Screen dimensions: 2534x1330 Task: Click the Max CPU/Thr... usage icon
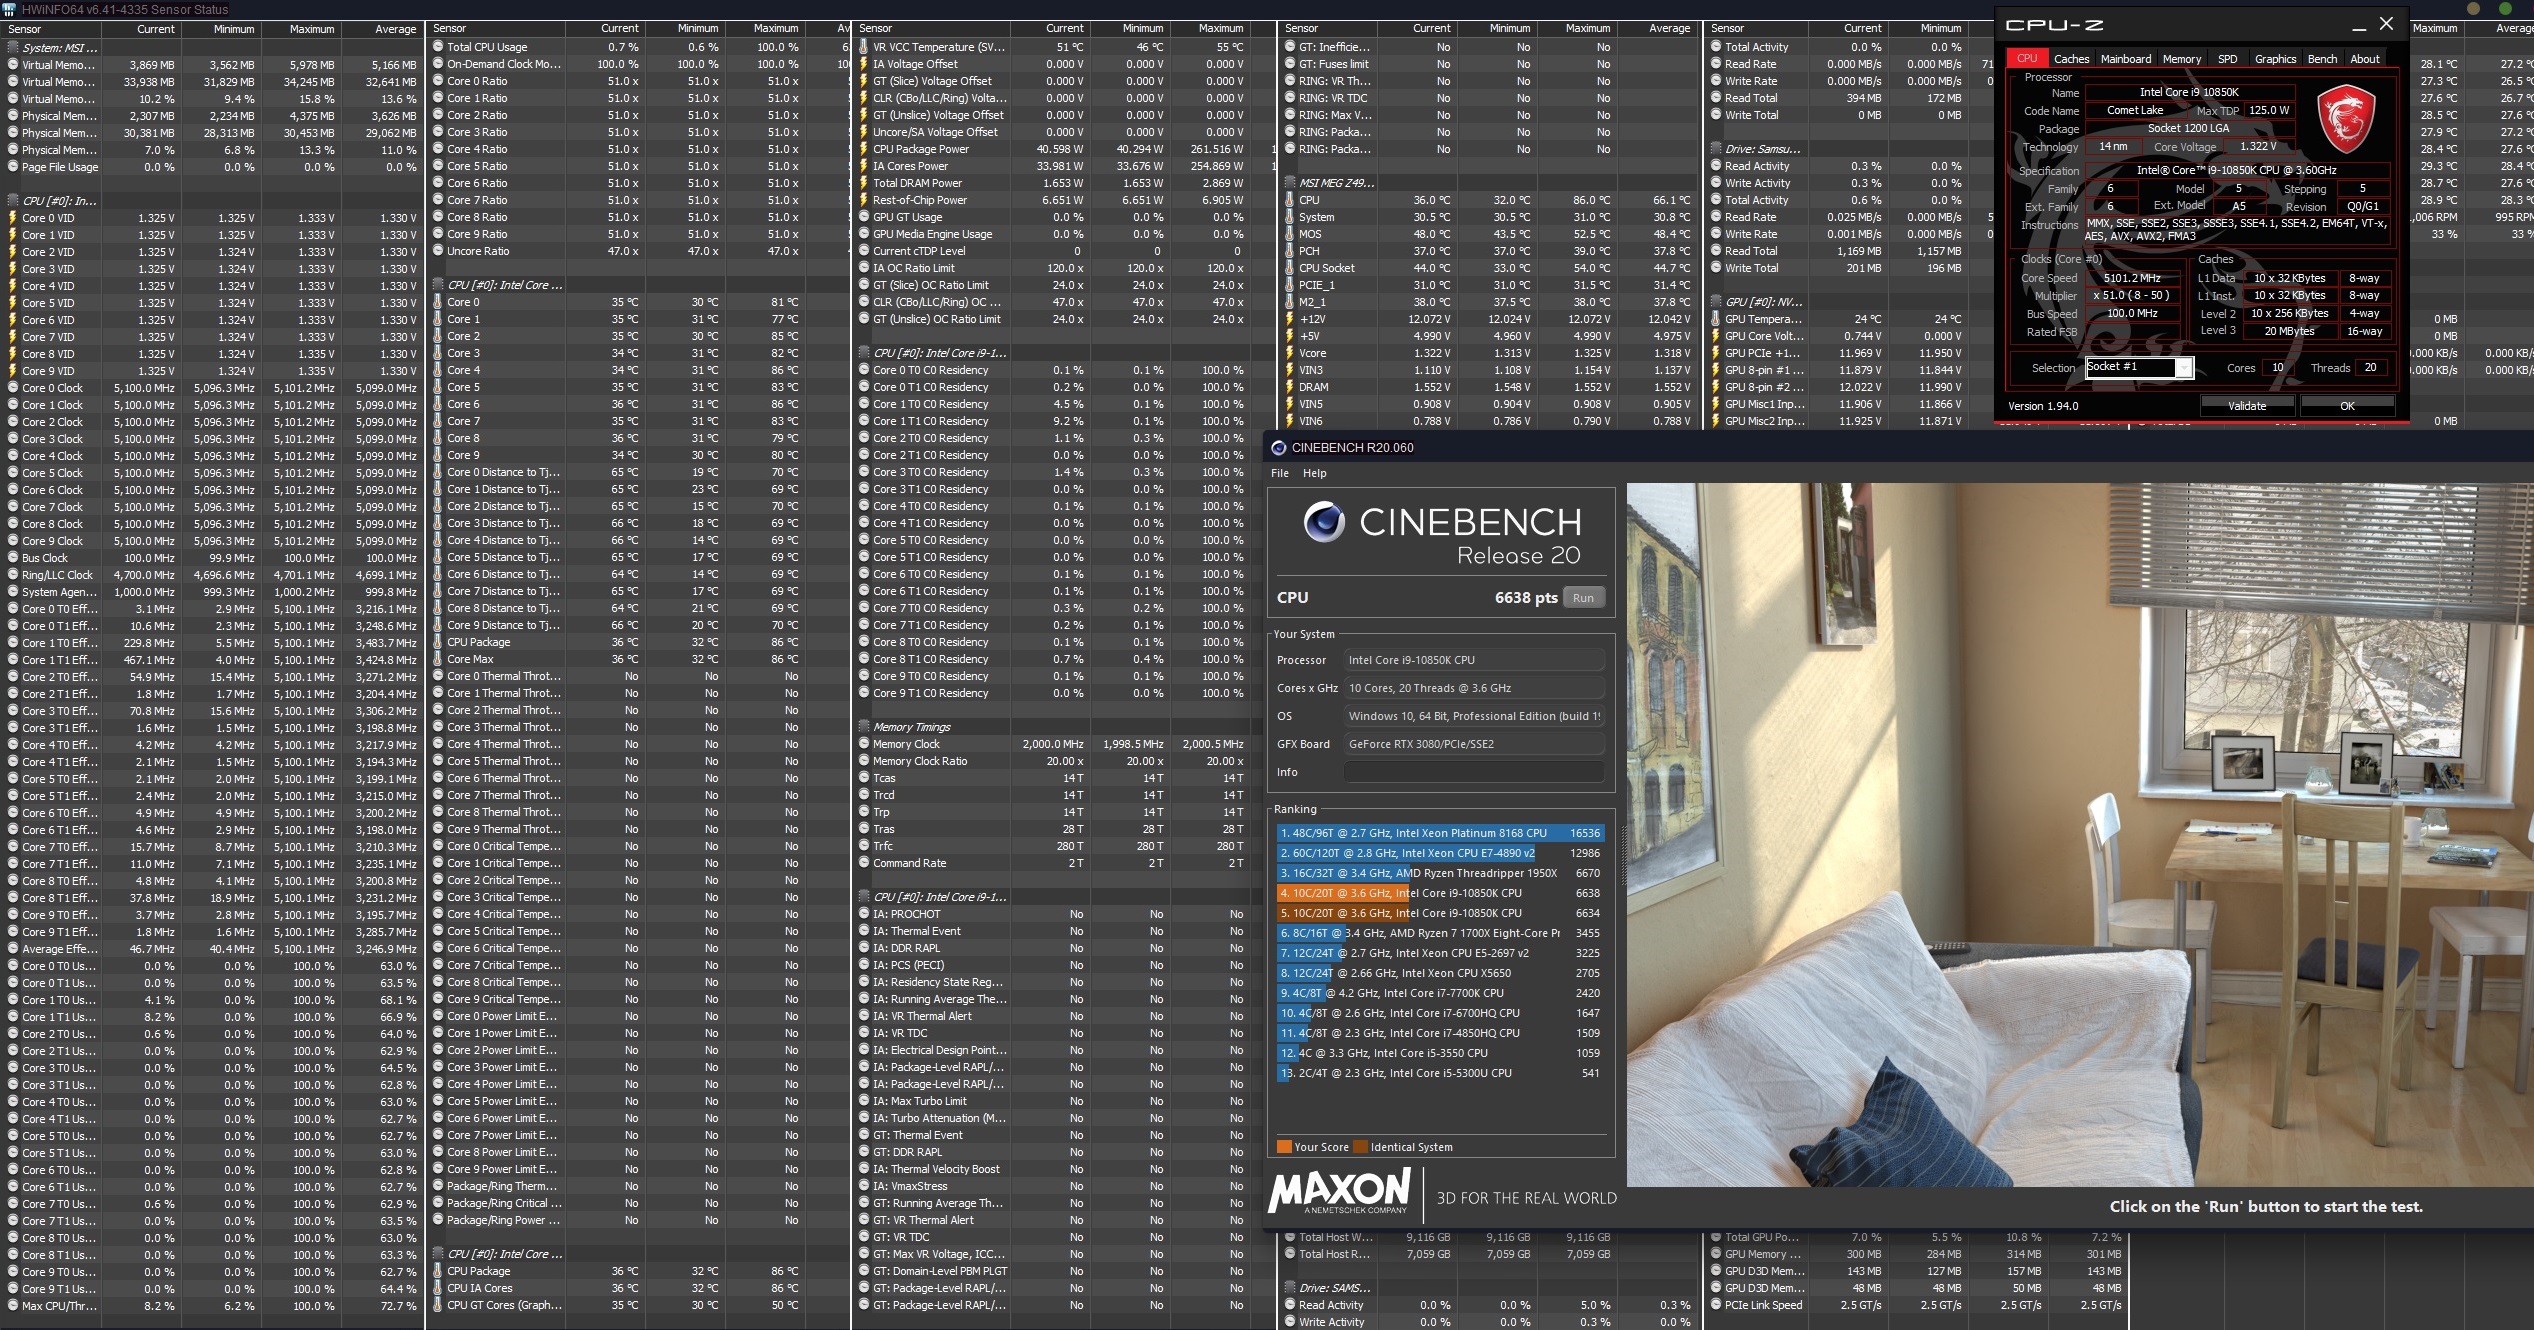[13, 1306]
